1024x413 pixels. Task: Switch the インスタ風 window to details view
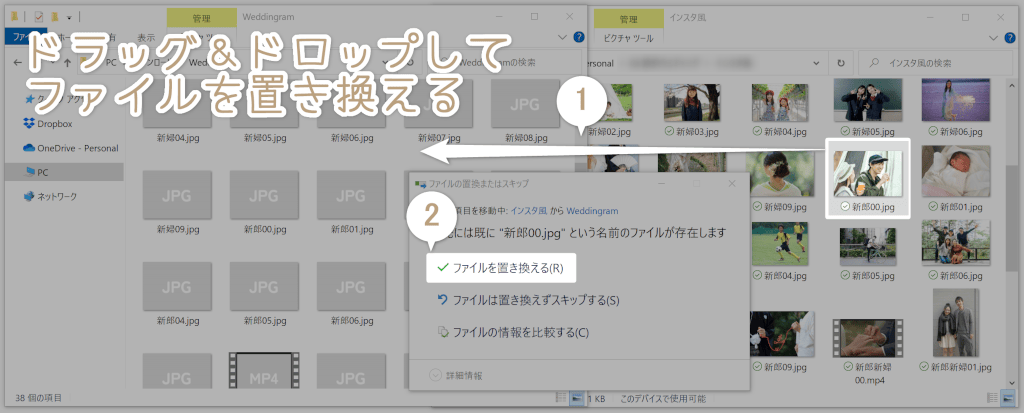[993, 397]
